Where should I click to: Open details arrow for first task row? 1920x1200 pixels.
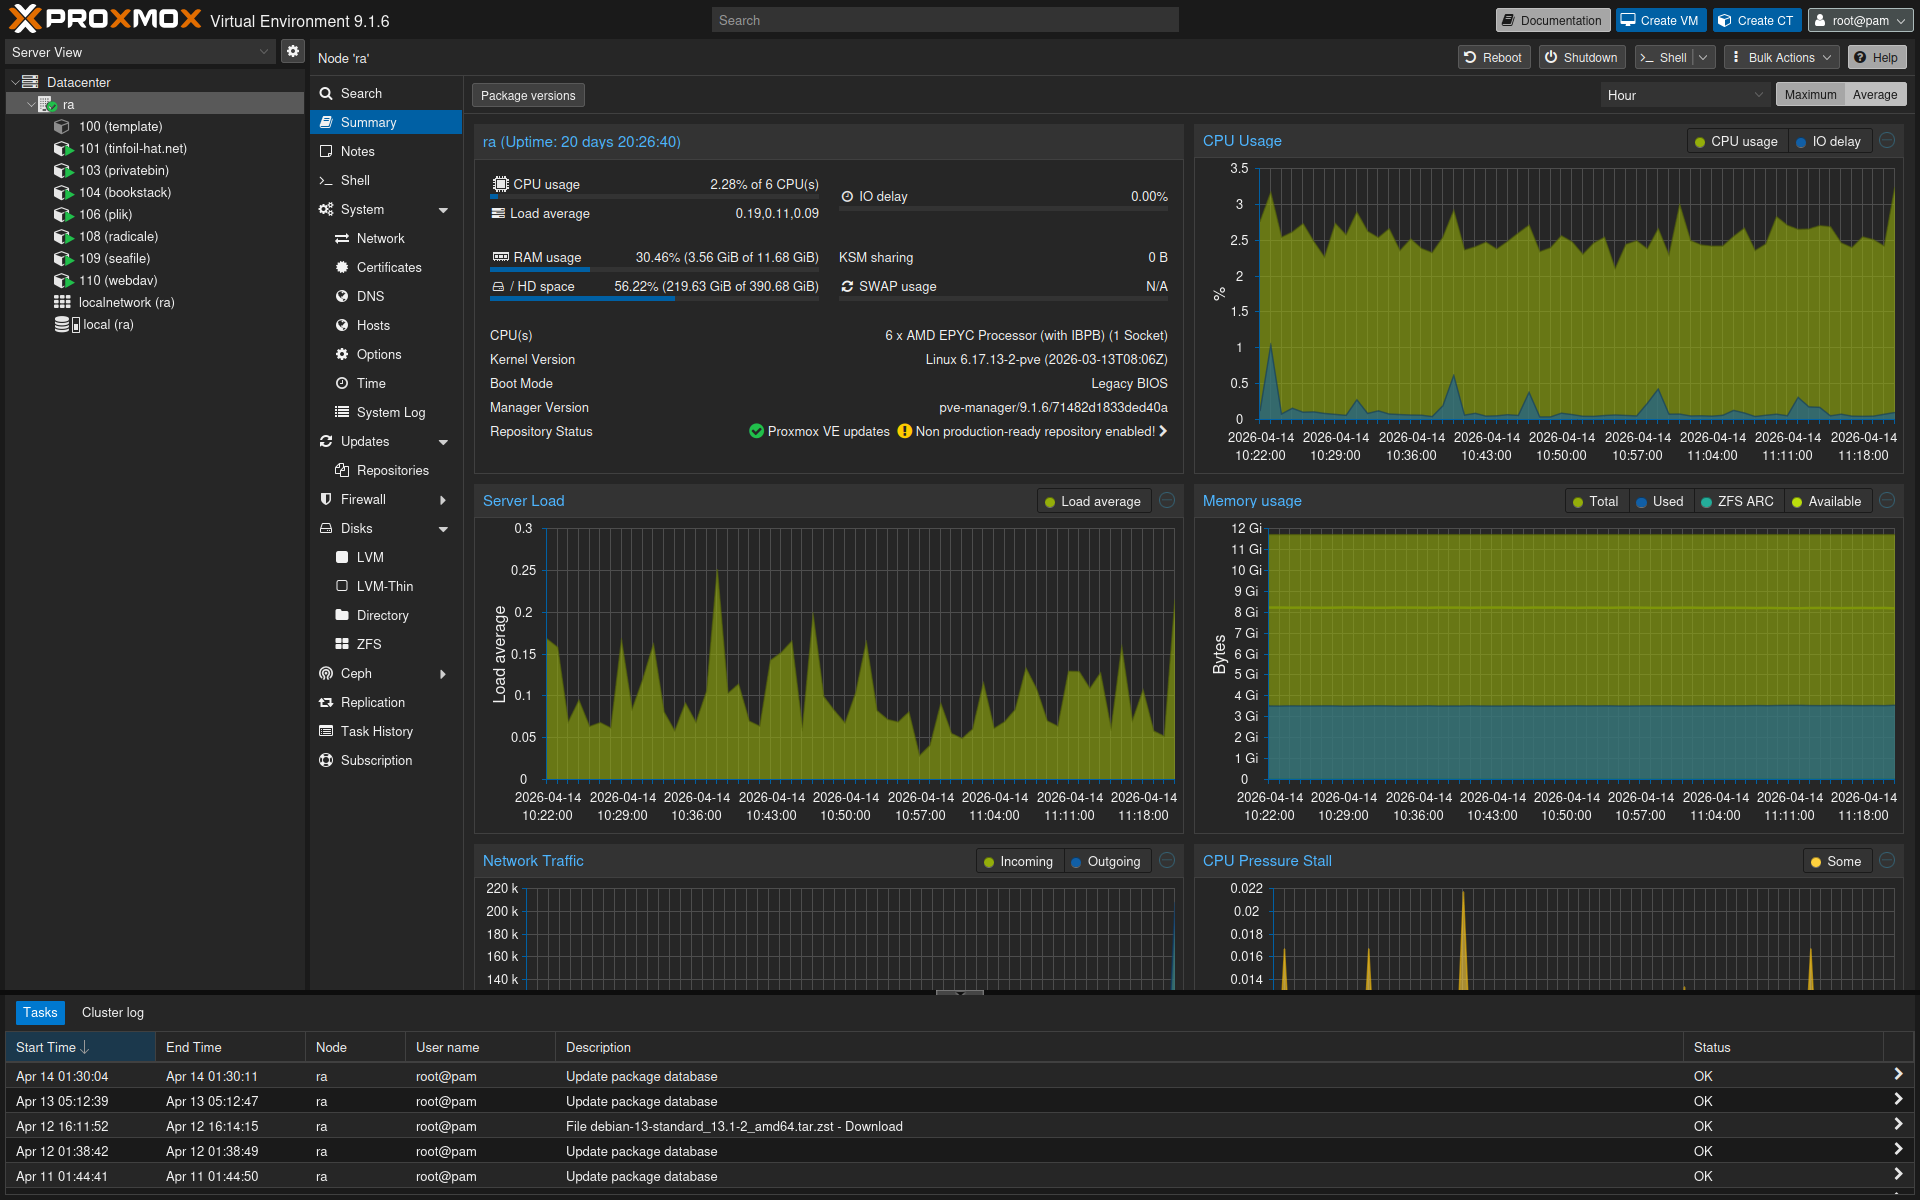1897,1075
